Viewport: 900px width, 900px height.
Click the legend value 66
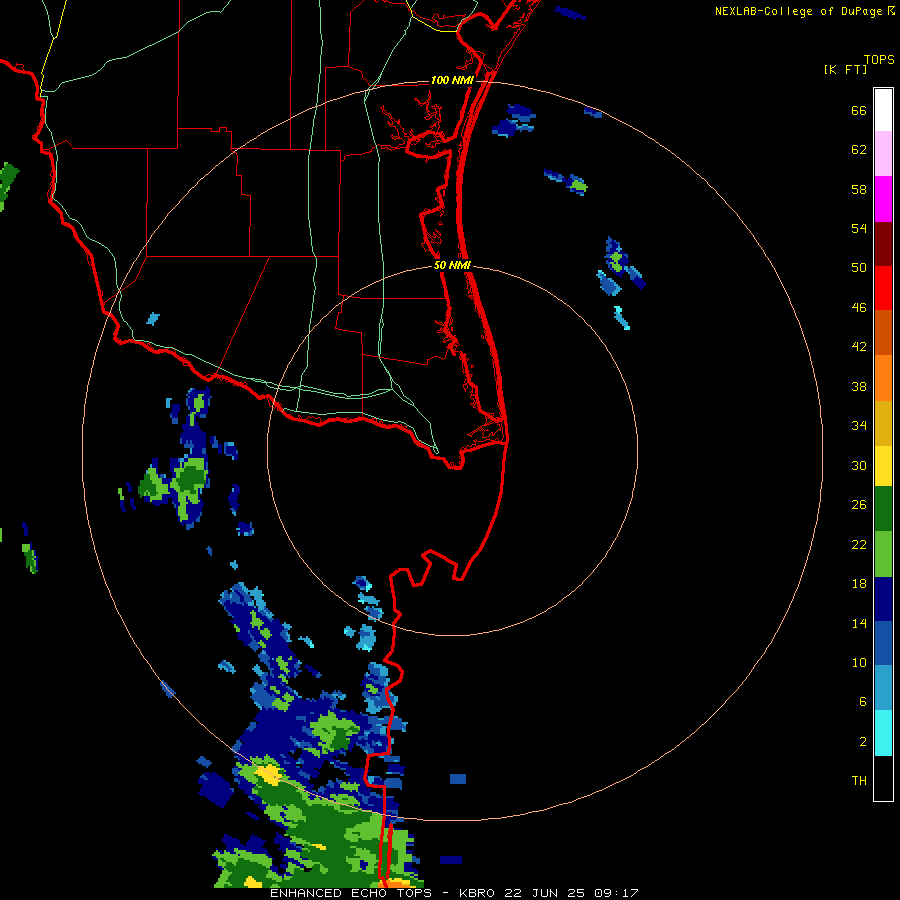(x=859, y=110)
